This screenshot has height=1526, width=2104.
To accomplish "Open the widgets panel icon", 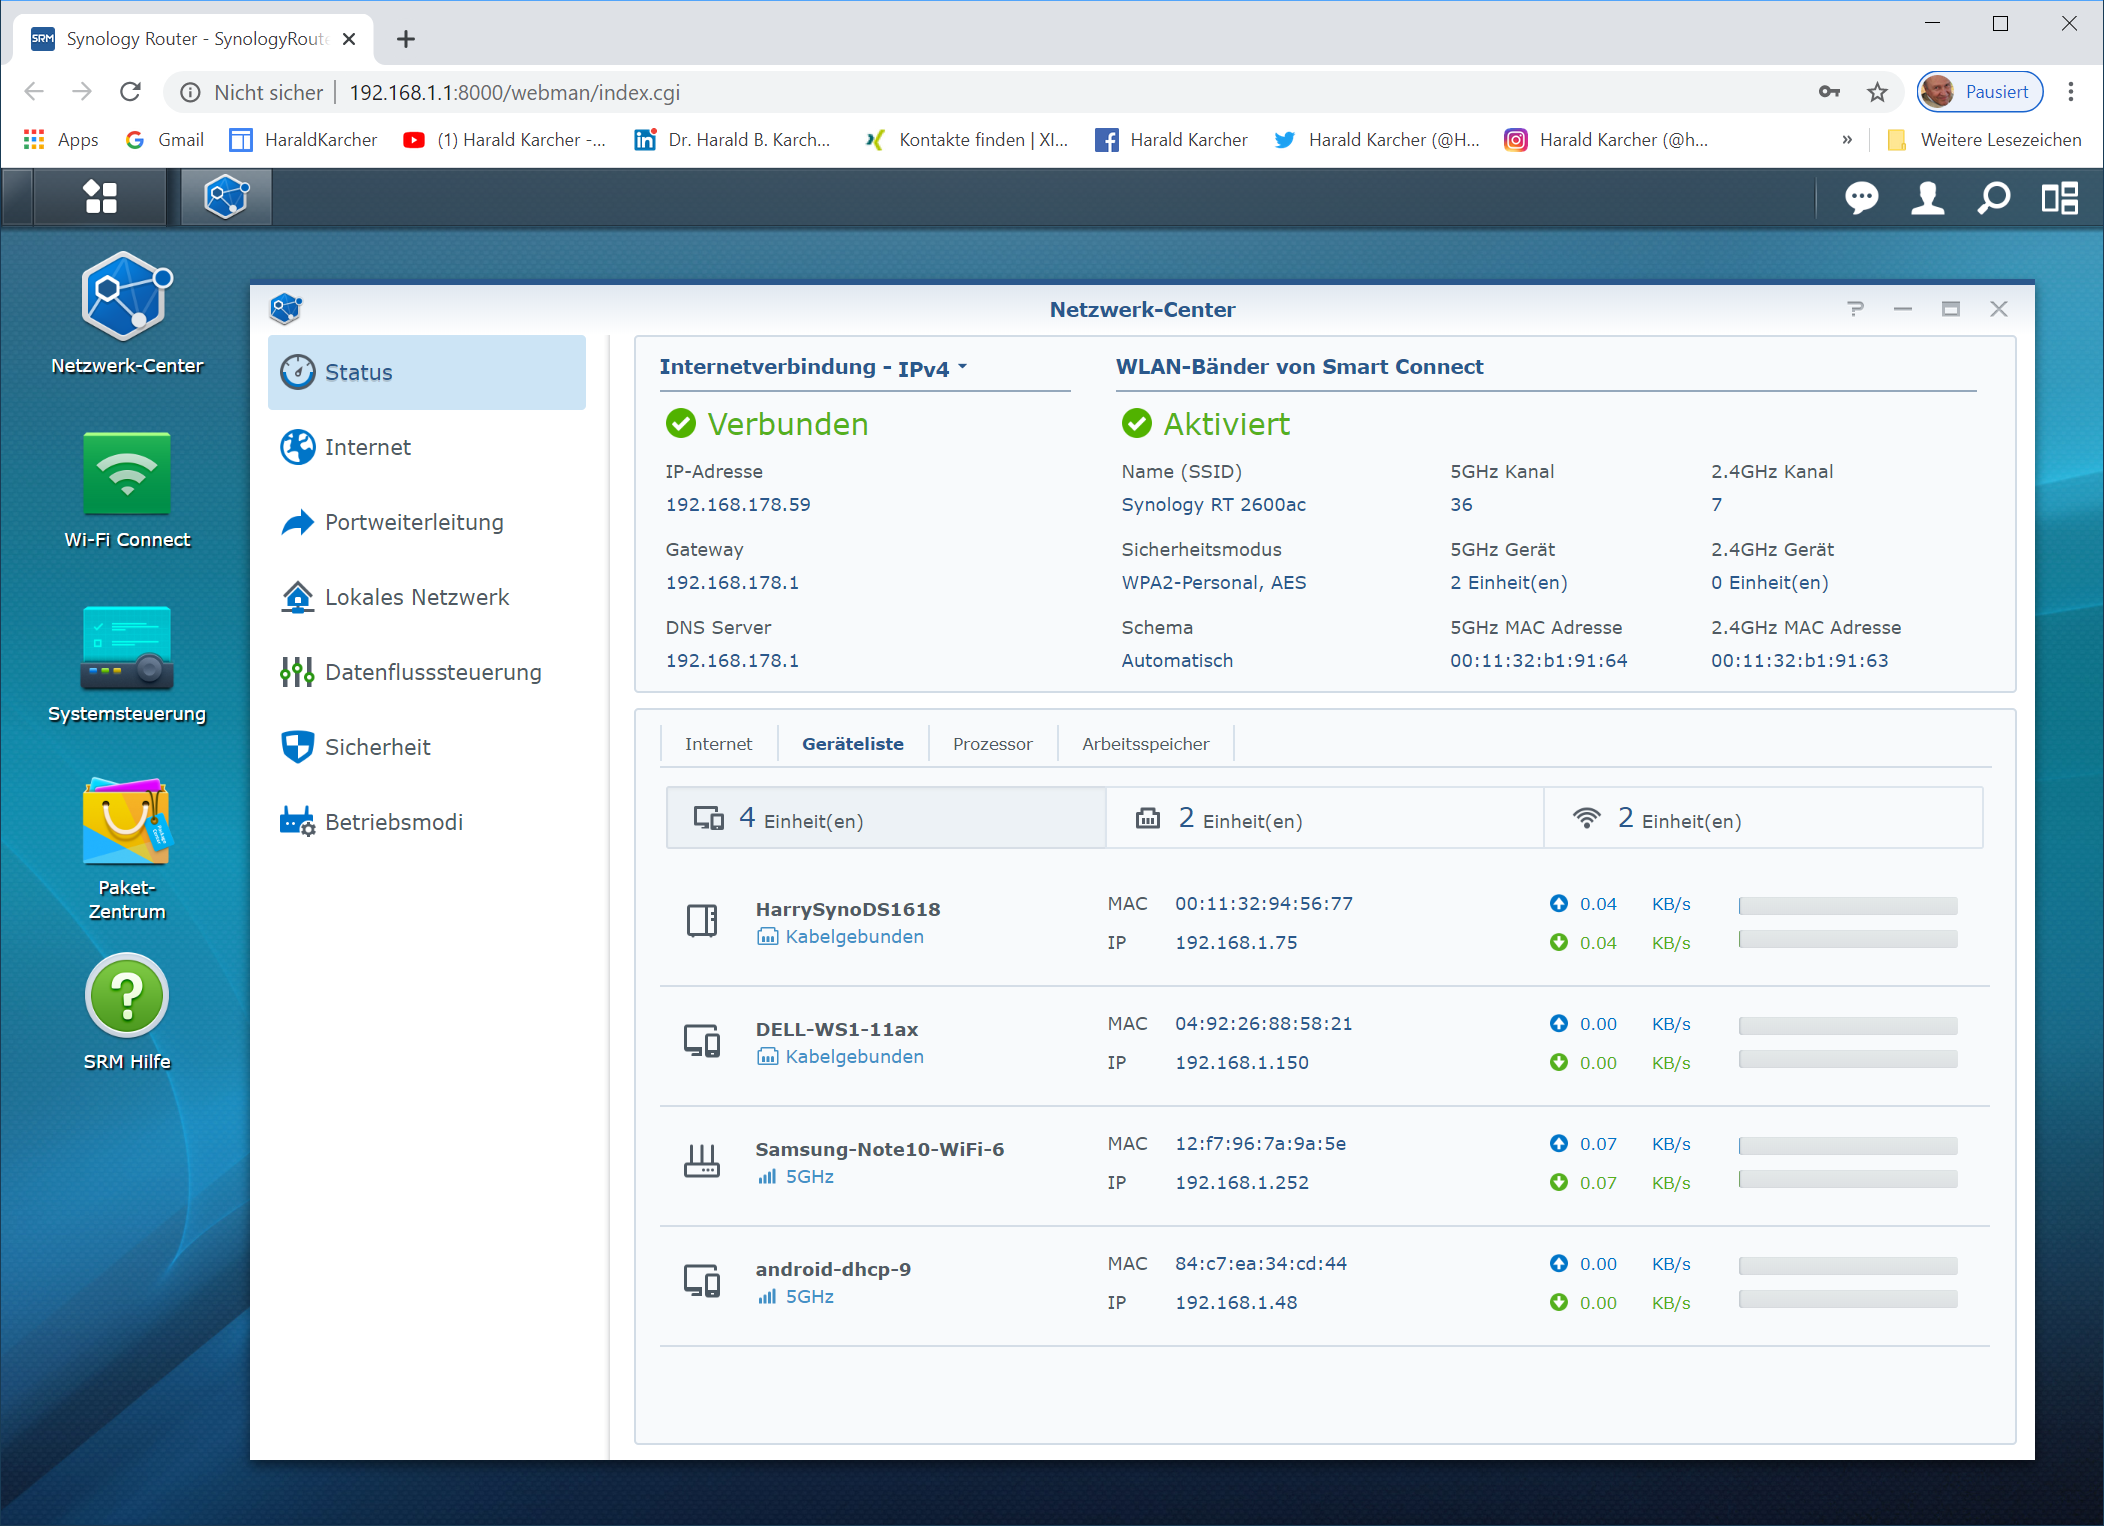I will pos(2059,198).
